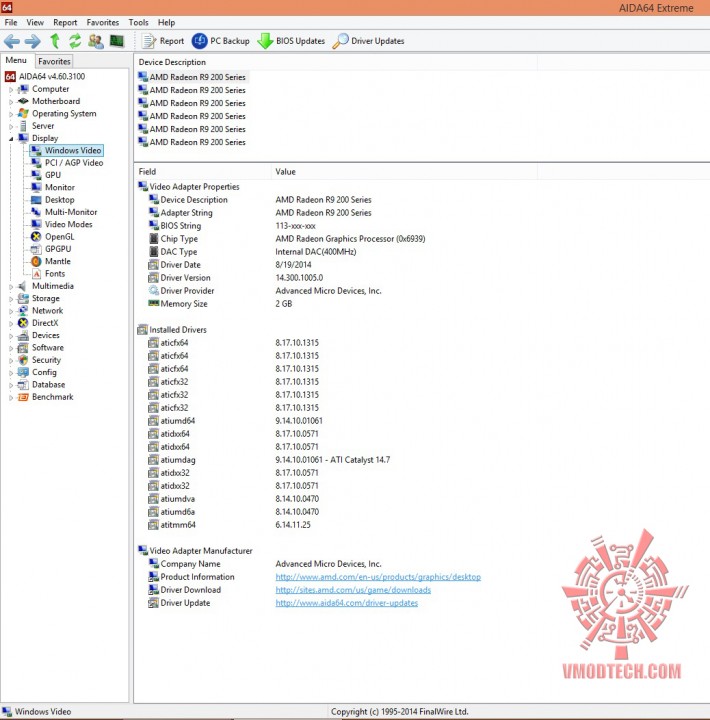This screenshot has width=710, height=720.
Task: Click the green monitor icon in toolbar
Action: (117, 41)
